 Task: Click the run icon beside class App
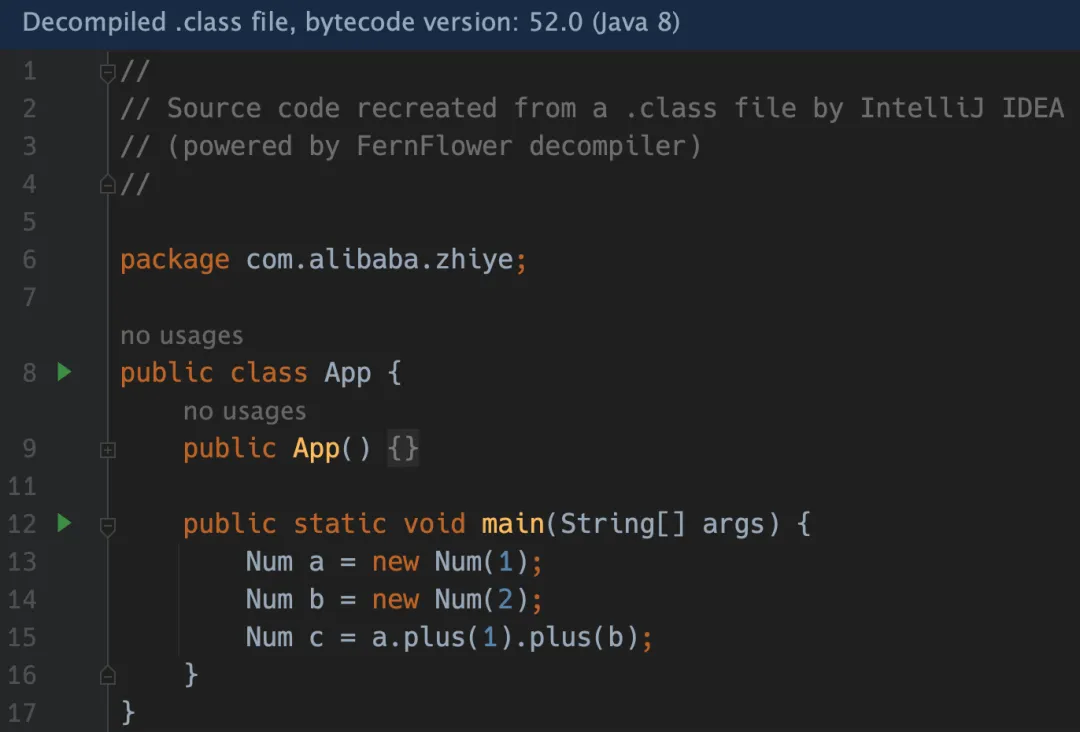coord(64,372)
